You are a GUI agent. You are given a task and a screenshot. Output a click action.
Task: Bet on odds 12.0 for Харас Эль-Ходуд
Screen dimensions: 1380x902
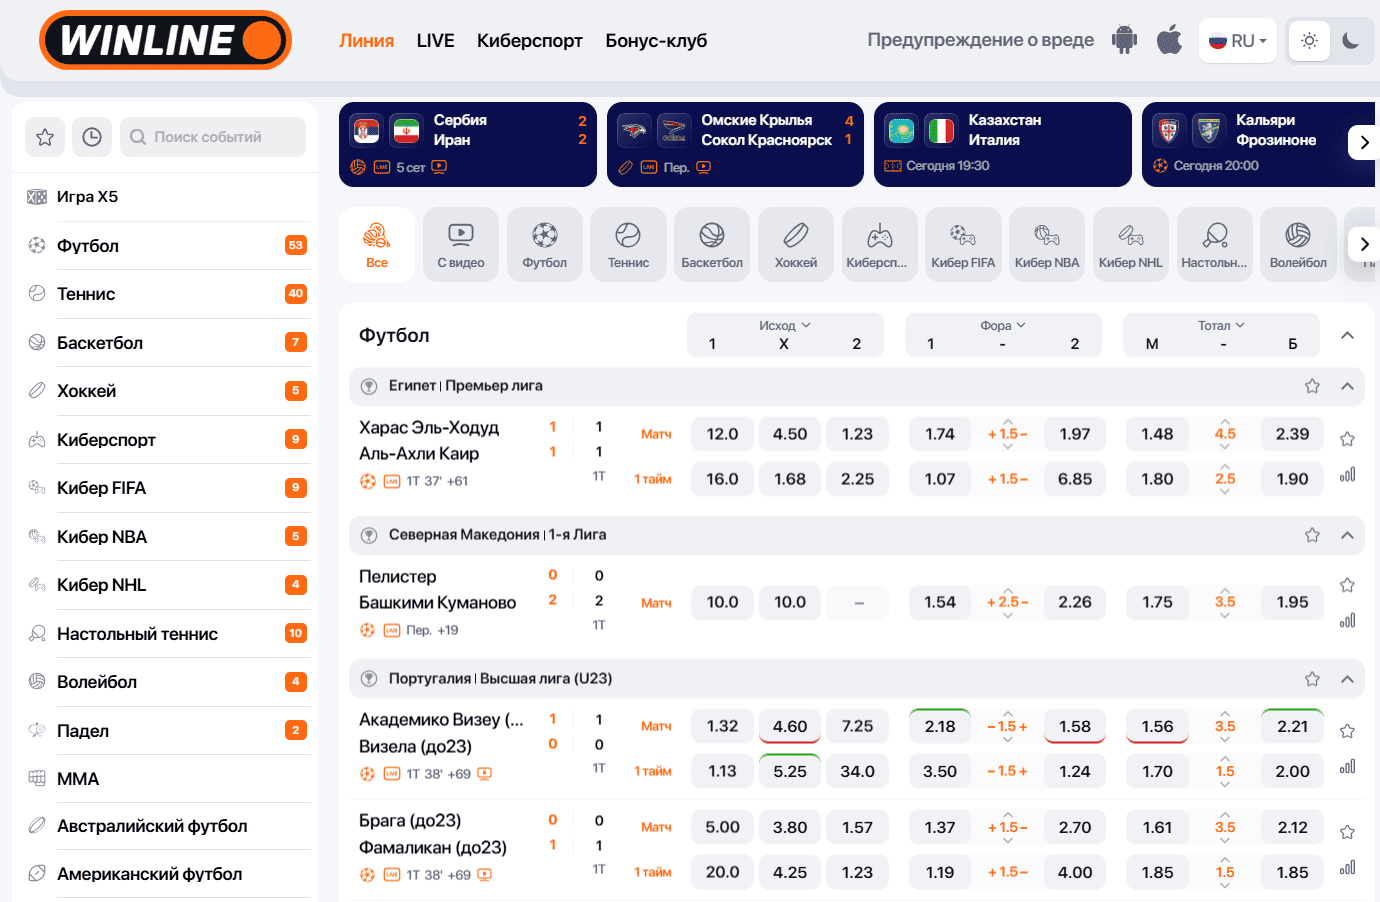point(722,434)
